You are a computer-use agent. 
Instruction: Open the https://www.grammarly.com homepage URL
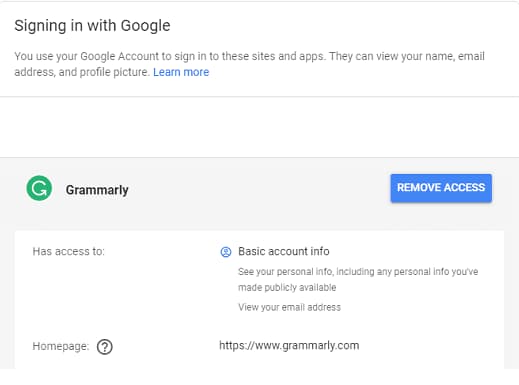click(289, 346)
